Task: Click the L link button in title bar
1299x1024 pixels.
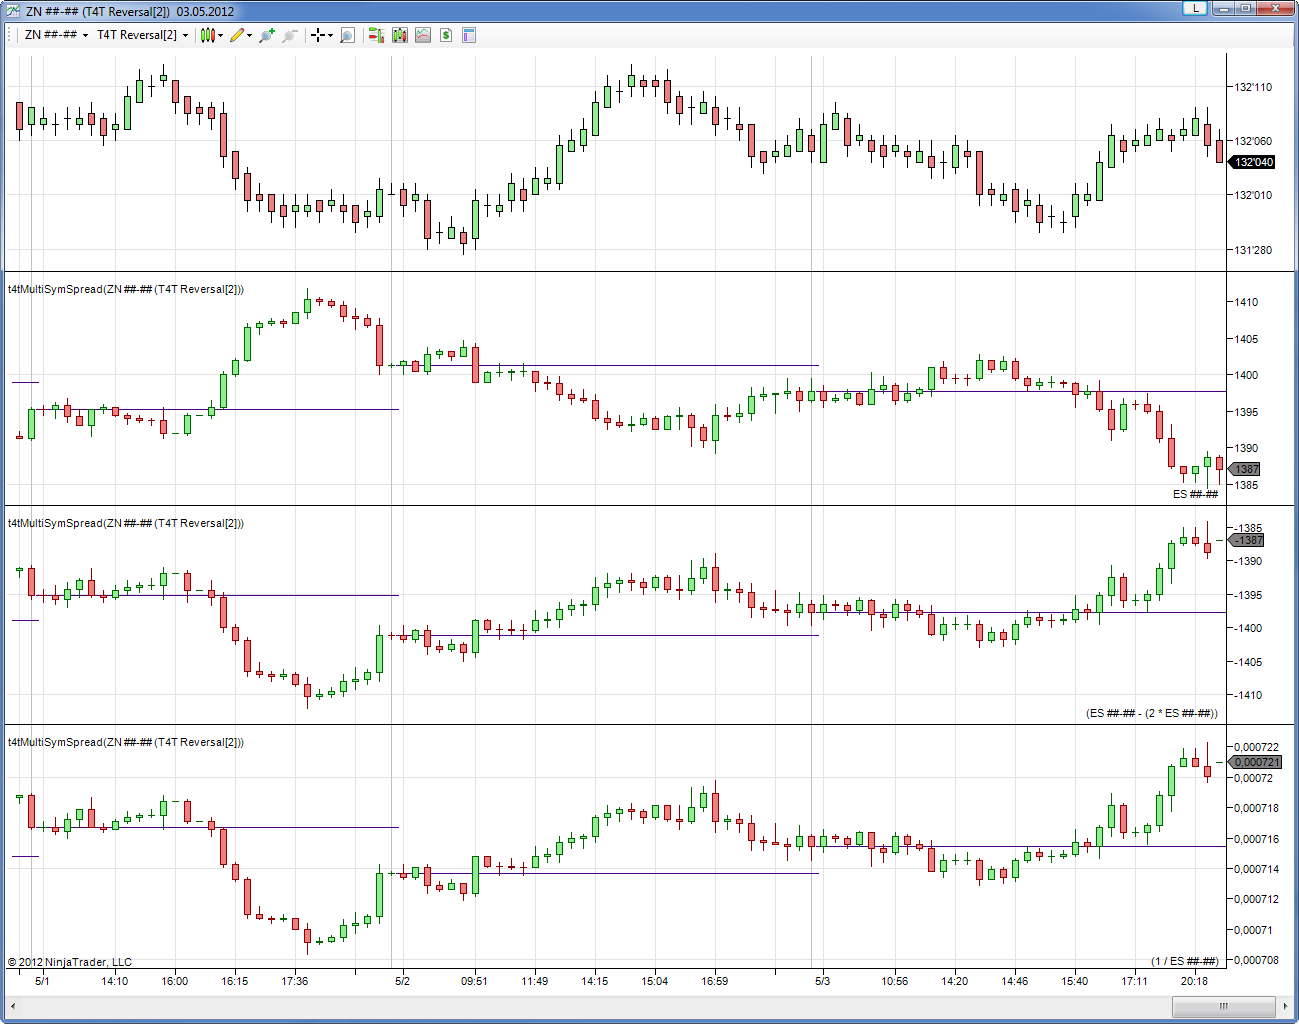Action: click(x=1195, y=8)
